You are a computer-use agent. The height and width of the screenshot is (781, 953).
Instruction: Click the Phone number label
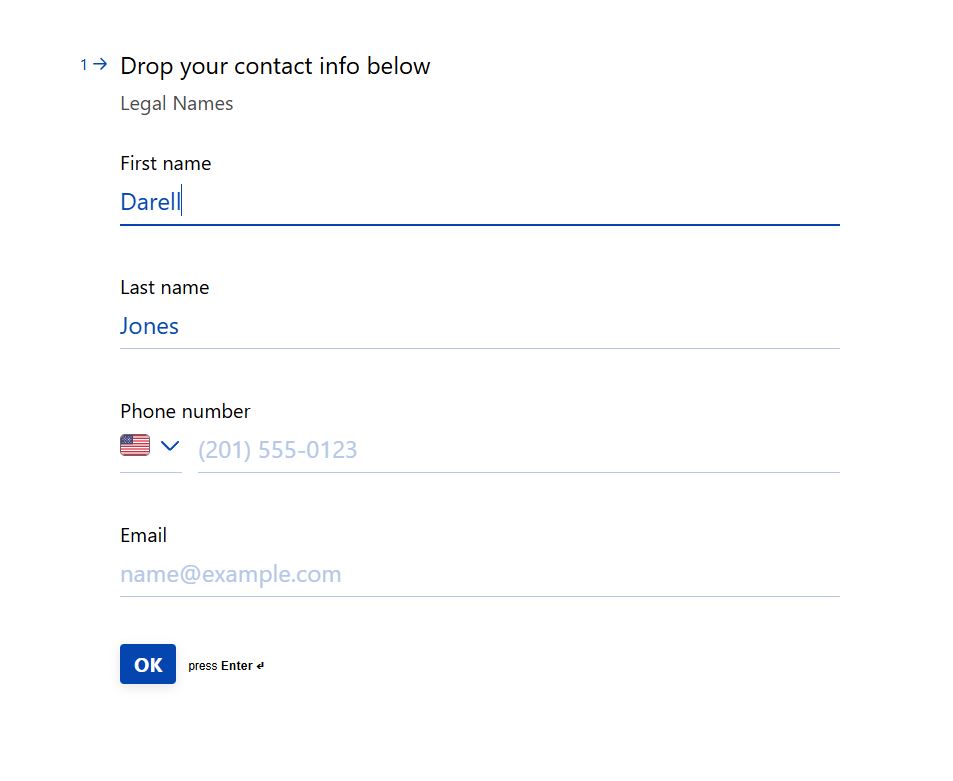[185, 411]
